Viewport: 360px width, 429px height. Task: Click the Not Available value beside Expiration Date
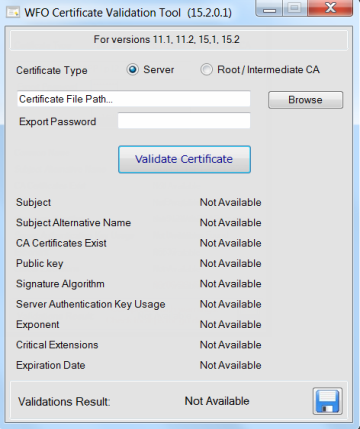(x=231, y=365)
